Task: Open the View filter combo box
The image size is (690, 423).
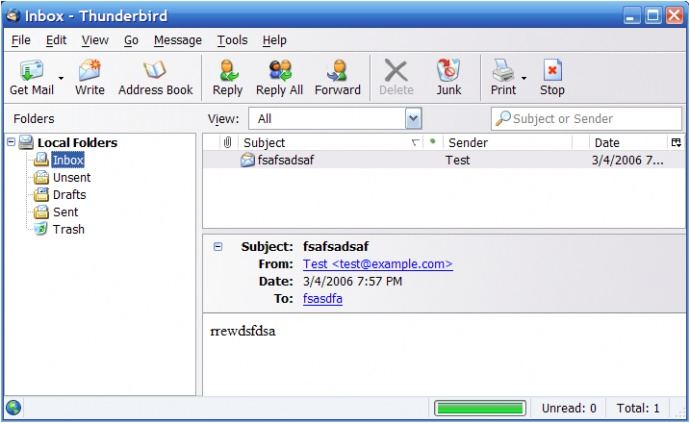Action: coord(335,118)
